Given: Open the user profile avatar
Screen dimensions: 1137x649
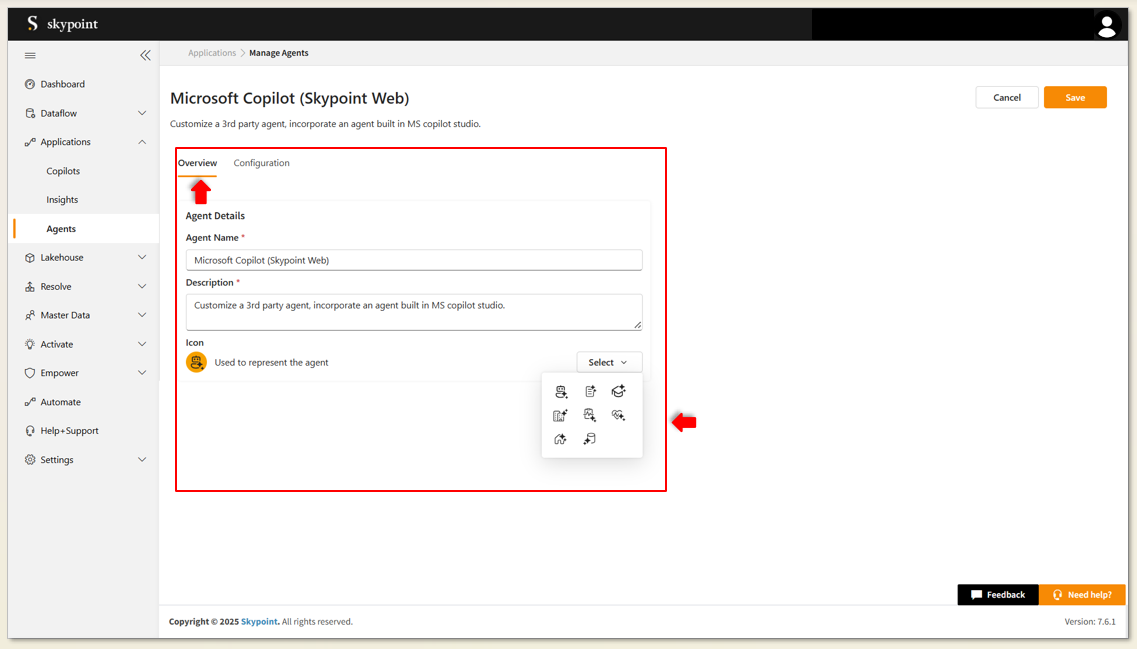Looking at the screenshot, I should coord(1106,25).
